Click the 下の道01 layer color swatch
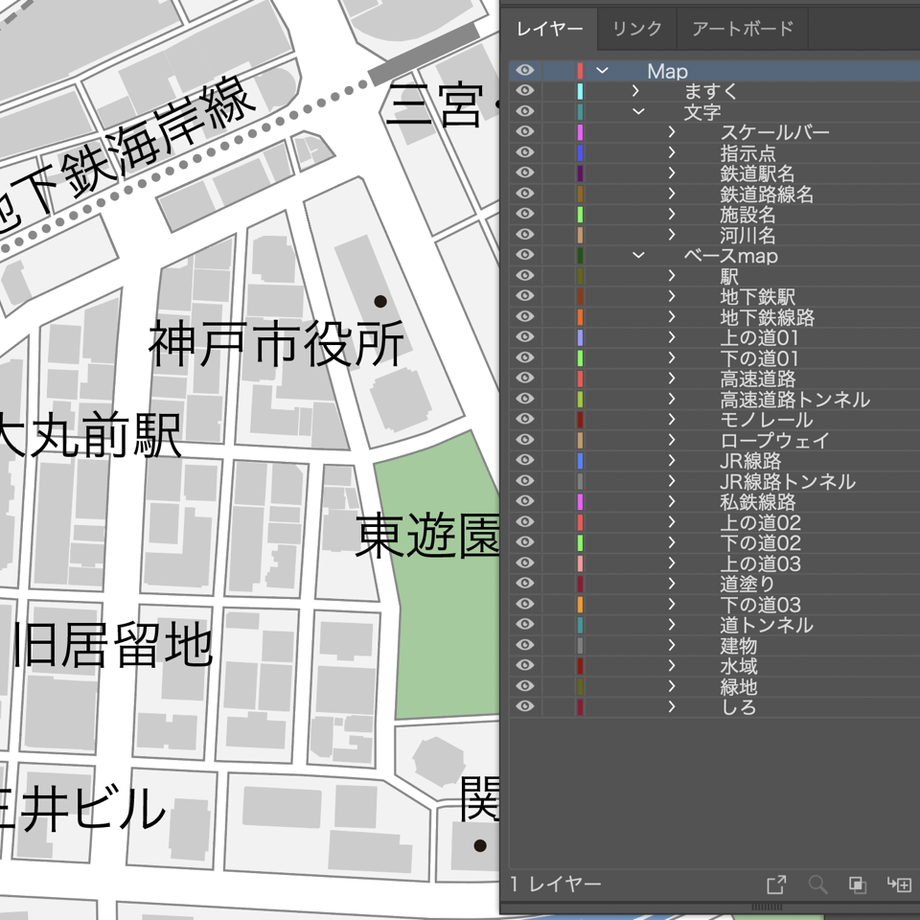920x920 pixels. pos(580,358)
